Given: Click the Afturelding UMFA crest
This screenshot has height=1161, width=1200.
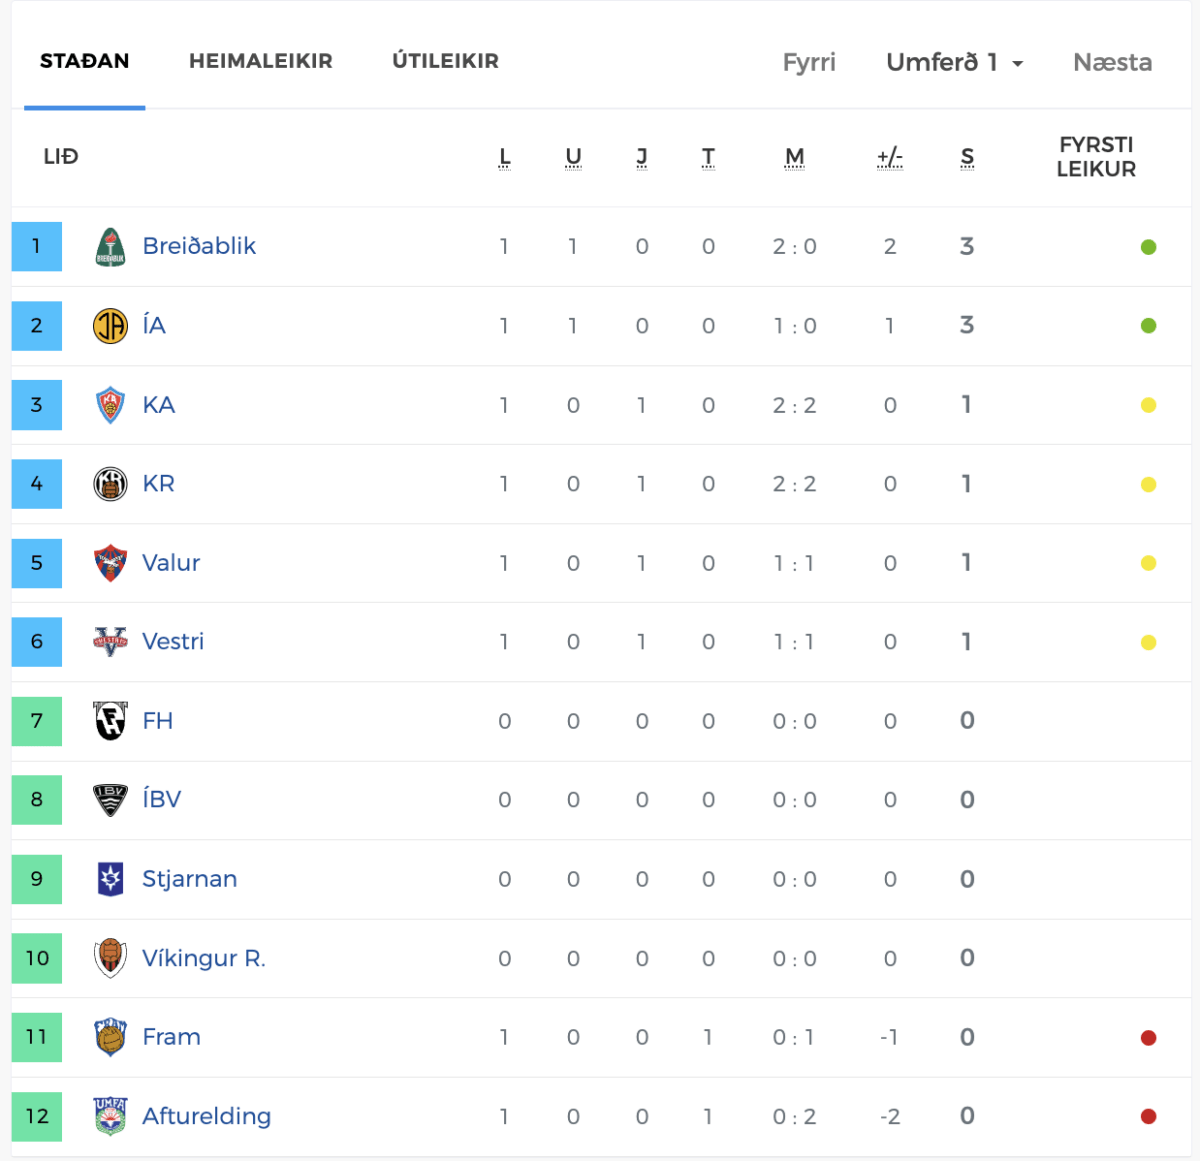Looking at the screenshot, I should tap(110, 1116).
